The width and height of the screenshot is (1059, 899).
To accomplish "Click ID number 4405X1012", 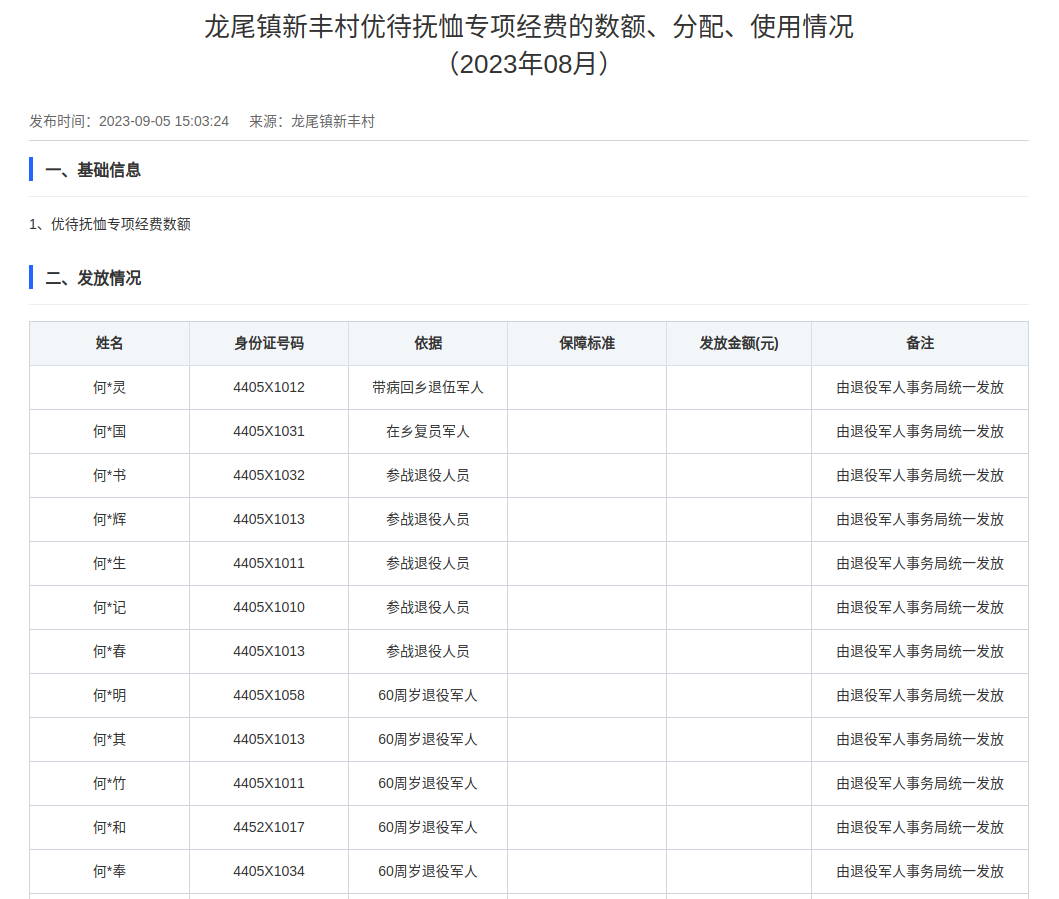I will coord(269,388).
